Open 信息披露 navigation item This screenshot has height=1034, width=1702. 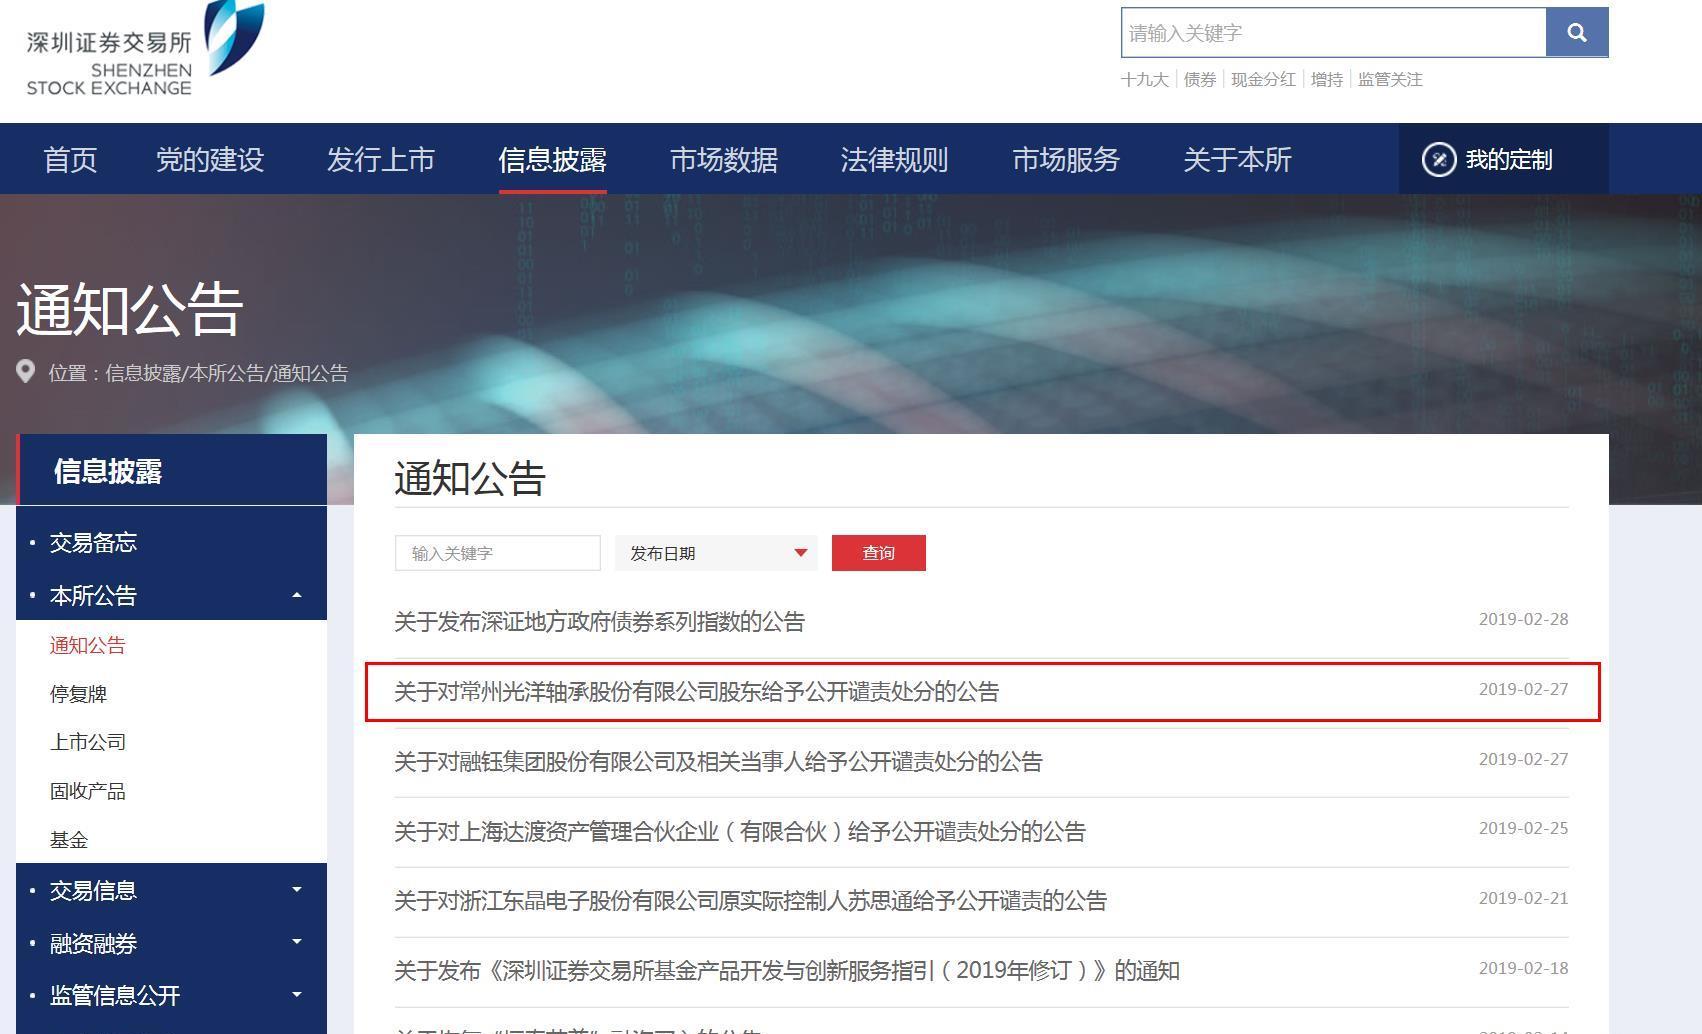552,160
